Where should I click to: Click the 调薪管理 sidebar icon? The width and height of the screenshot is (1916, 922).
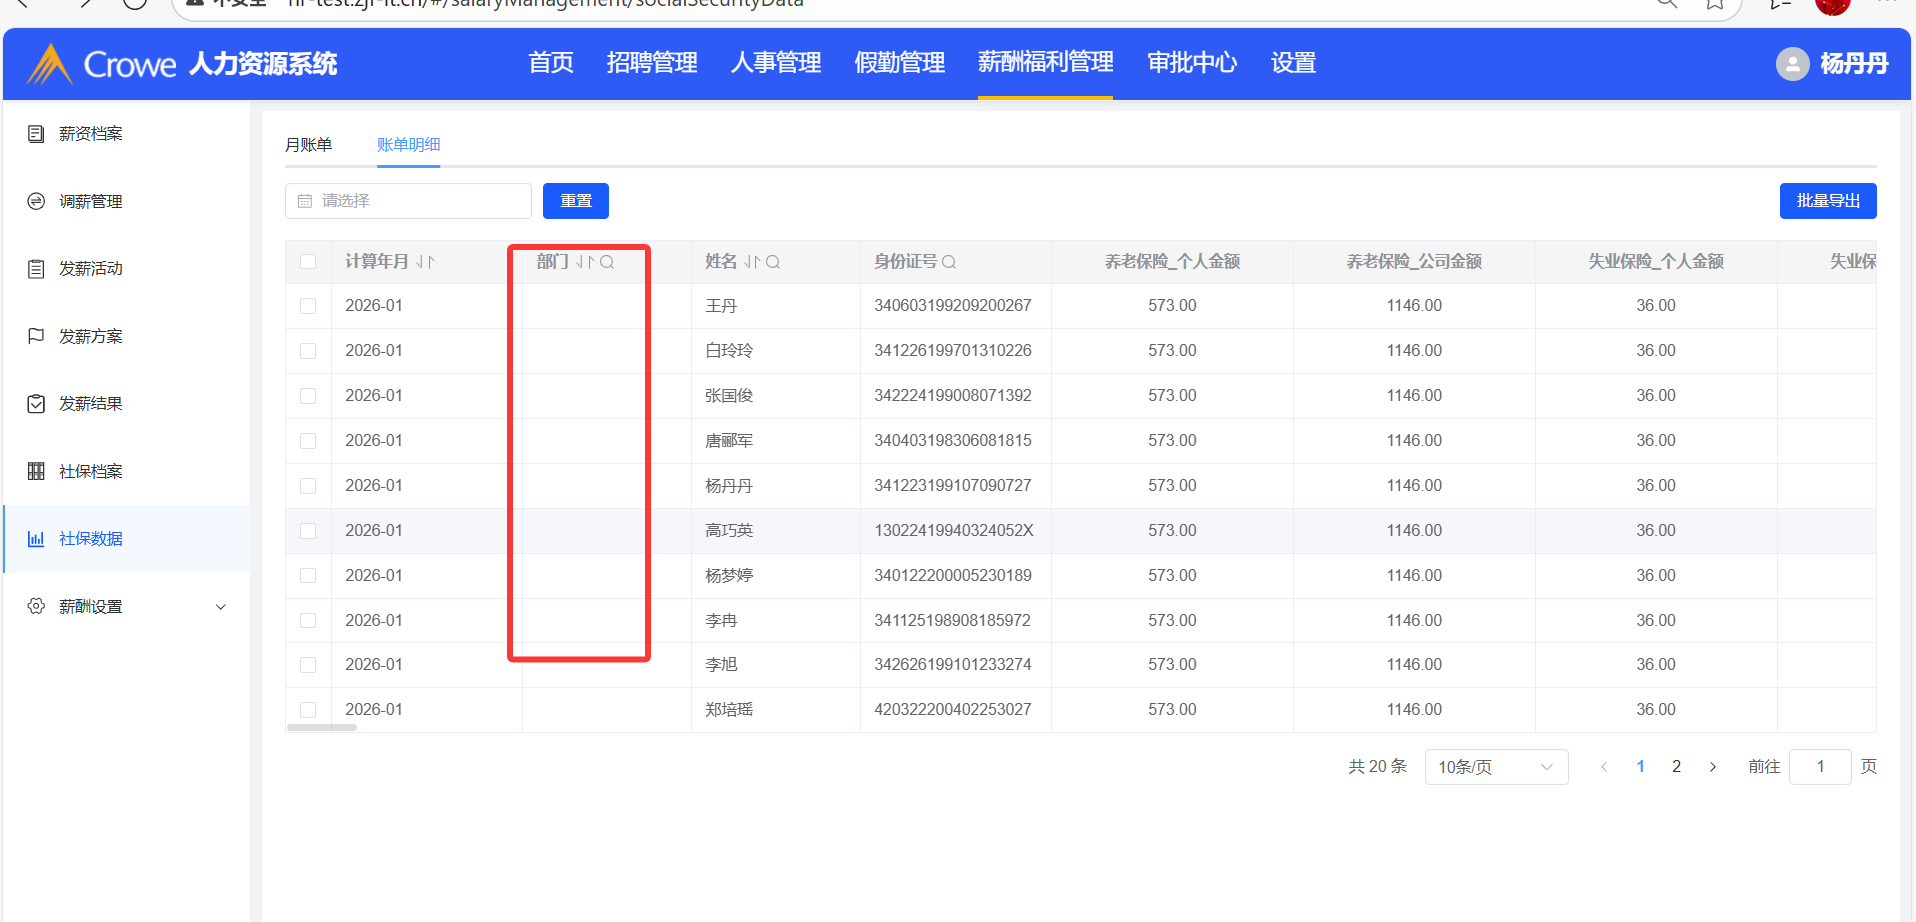pos(36,201)
